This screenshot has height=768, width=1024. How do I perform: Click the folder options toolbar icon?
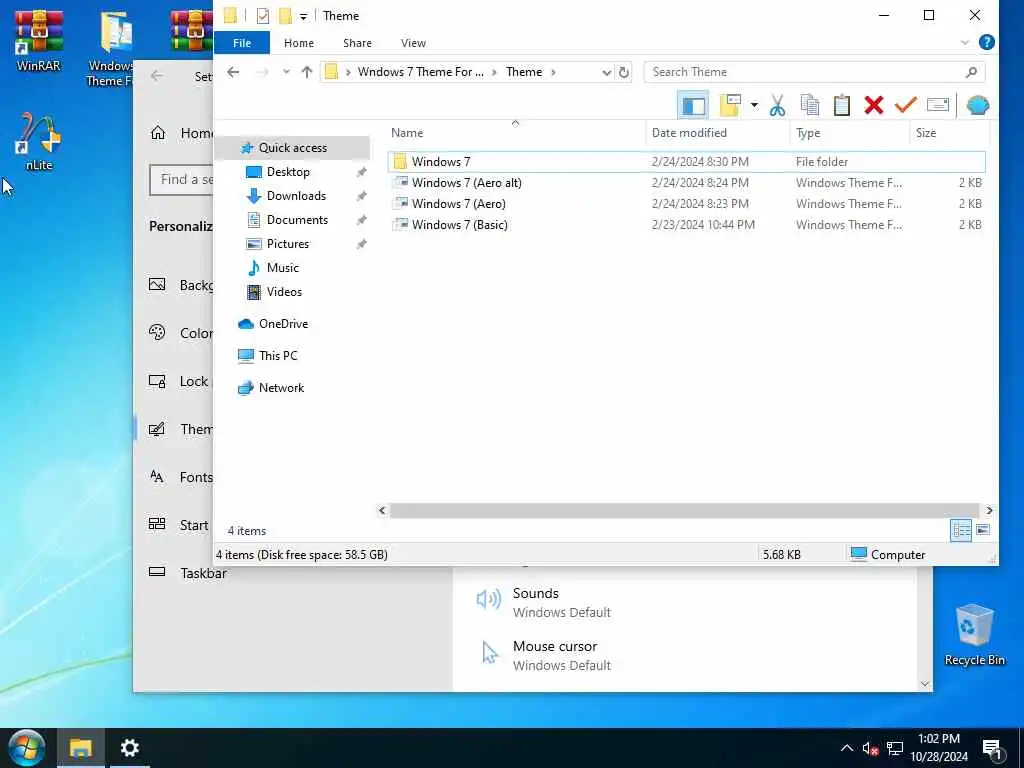pyautogui.click(x=730, y=105)
